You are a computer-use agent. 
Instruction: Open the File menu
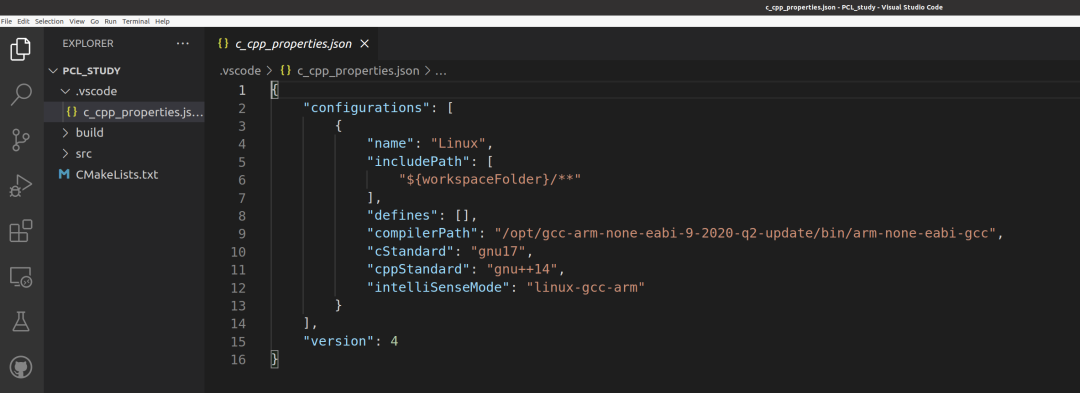click(x=6, y=21)
